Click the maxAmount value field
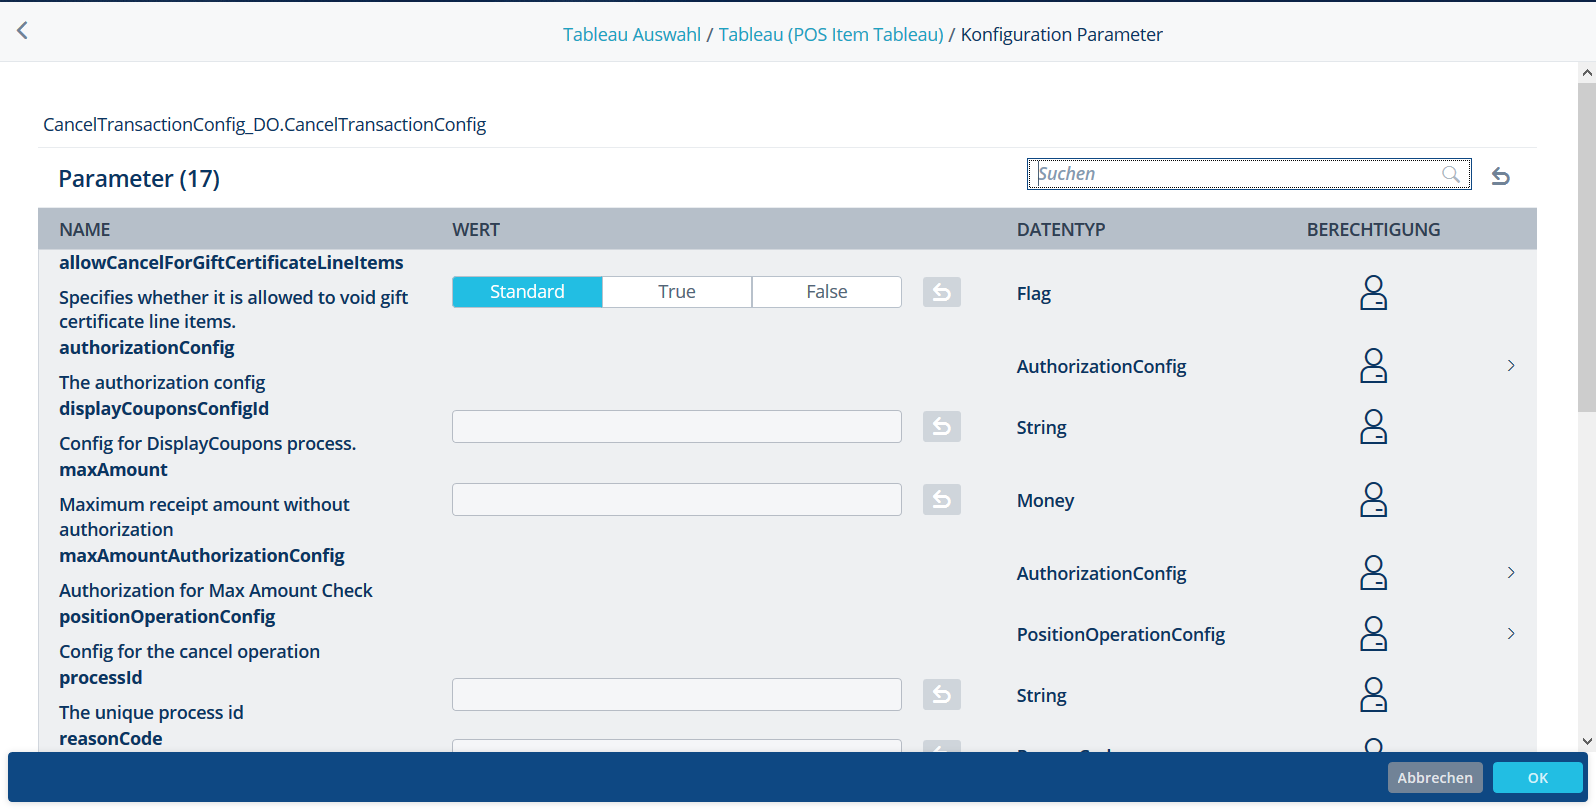The height and width of the screenshot is (811, 1596). click(x=677, y=499)
